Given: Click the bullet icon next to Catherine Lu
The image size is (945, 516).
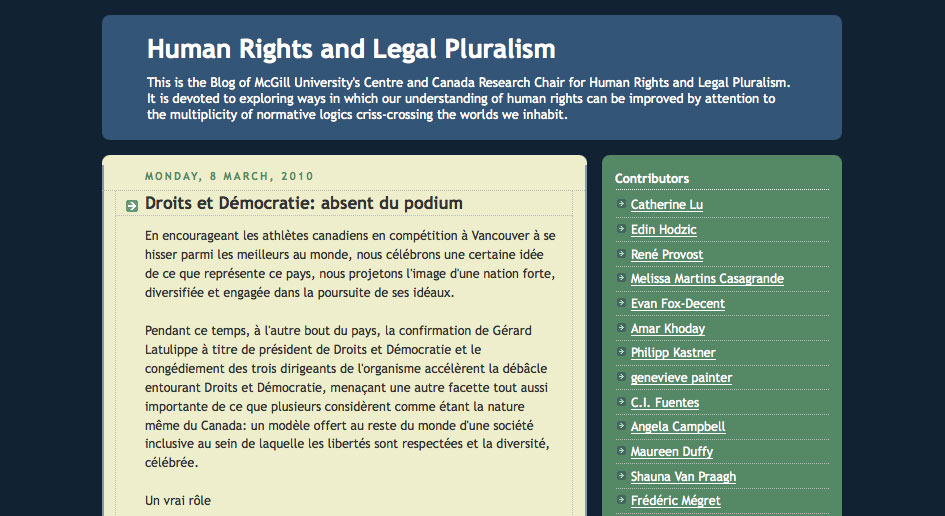Looking at the screenshot, I should (621, 204).
